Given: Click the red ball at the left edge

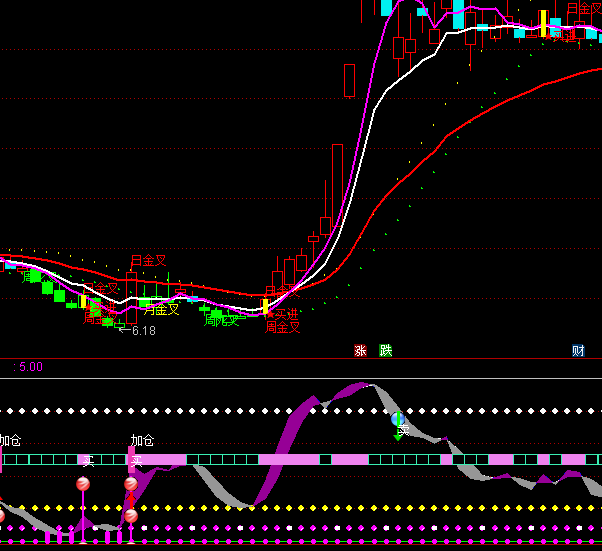Looking at the screenshot, I should pos(1,516).
